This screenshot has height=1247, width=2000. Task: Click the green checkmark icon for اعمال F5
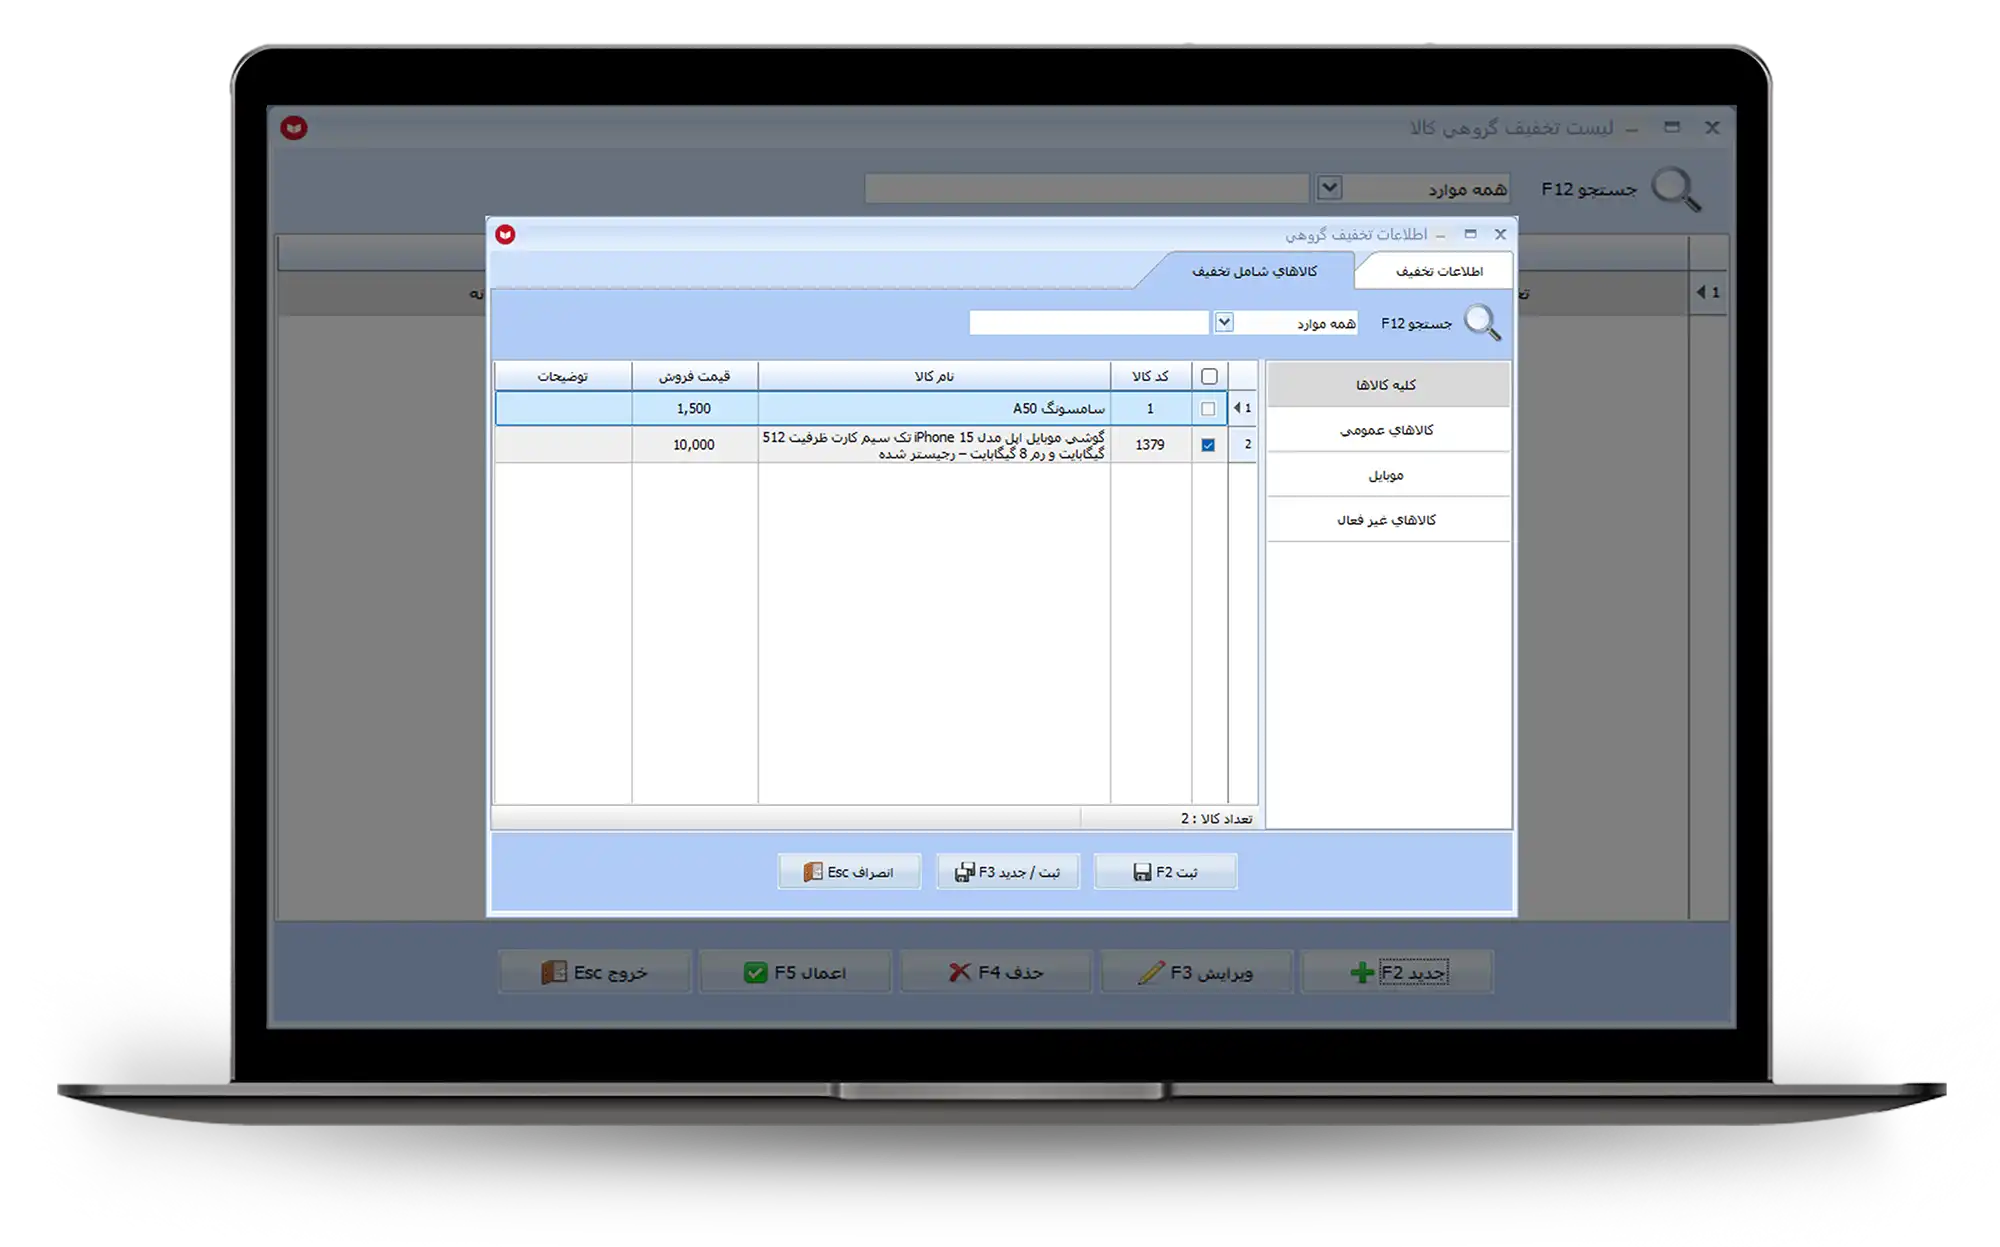[x=755, y=973]
